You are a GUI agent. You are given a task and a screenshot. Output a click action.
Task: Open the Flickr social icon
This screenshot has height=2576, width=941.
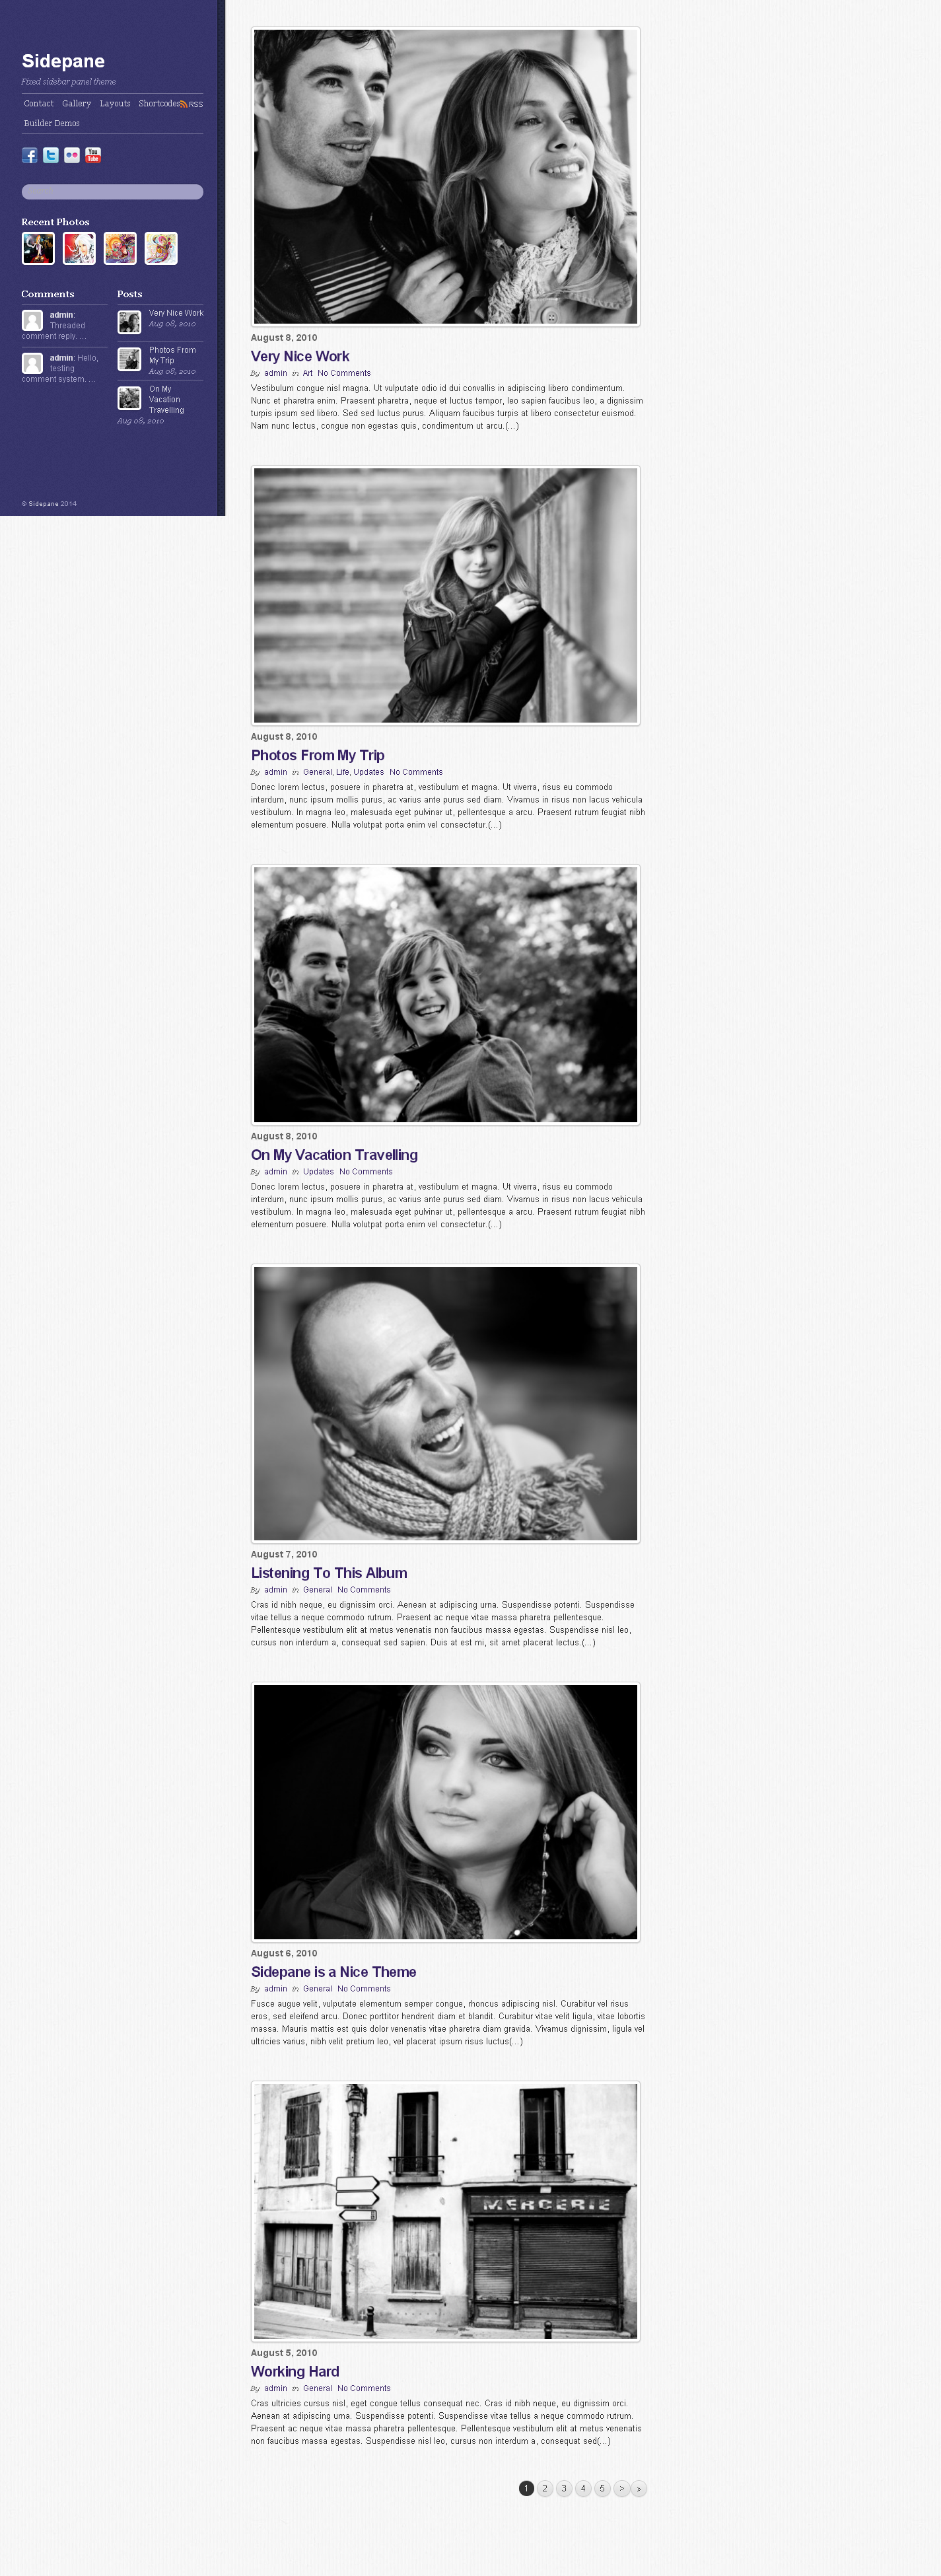(x=72, y=155)
